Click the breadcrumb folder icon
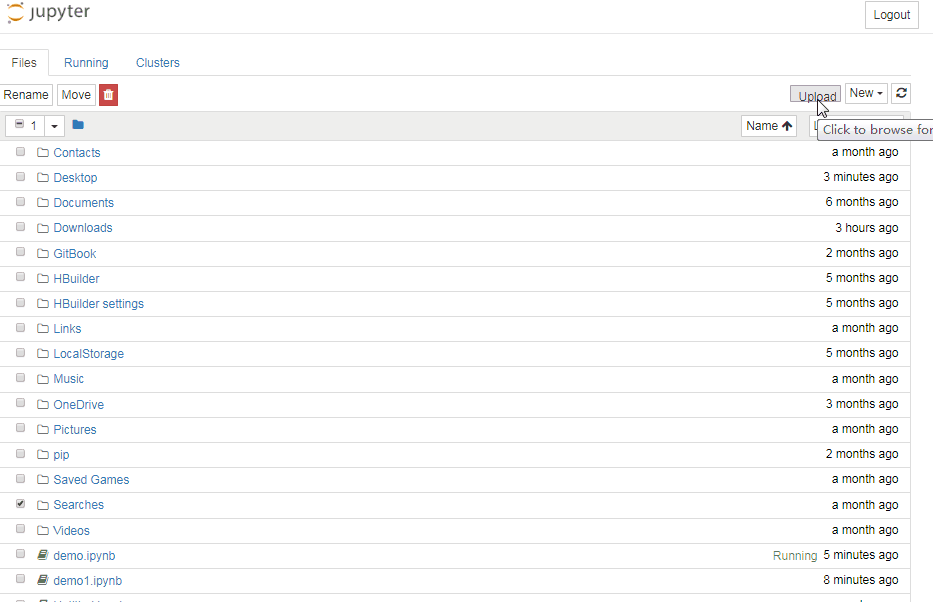Screen dimensions: 933x602 point(78,125)
